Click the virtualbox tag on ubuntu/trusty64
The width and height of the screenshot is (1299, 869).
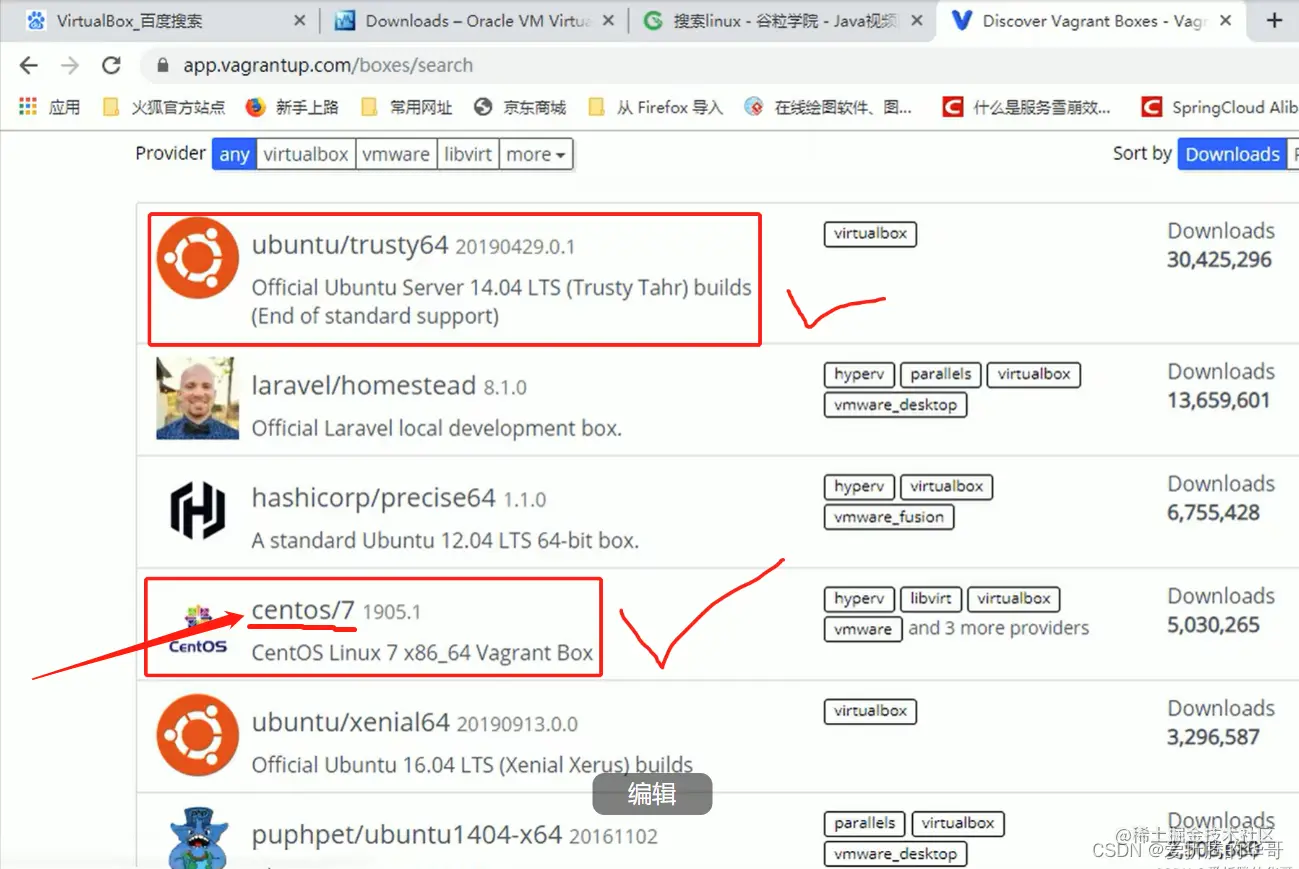tap(870, 234)
